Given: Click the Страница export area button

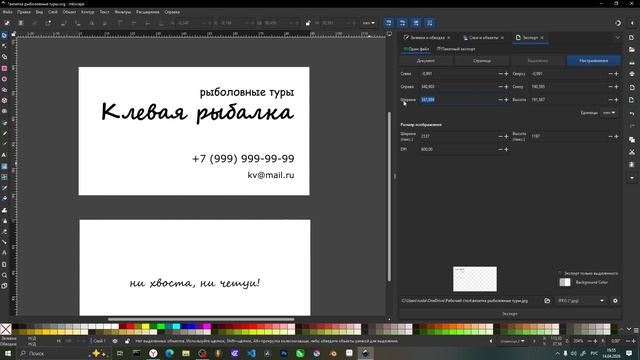Looking at the screenshot, I should tap(482, 60).
